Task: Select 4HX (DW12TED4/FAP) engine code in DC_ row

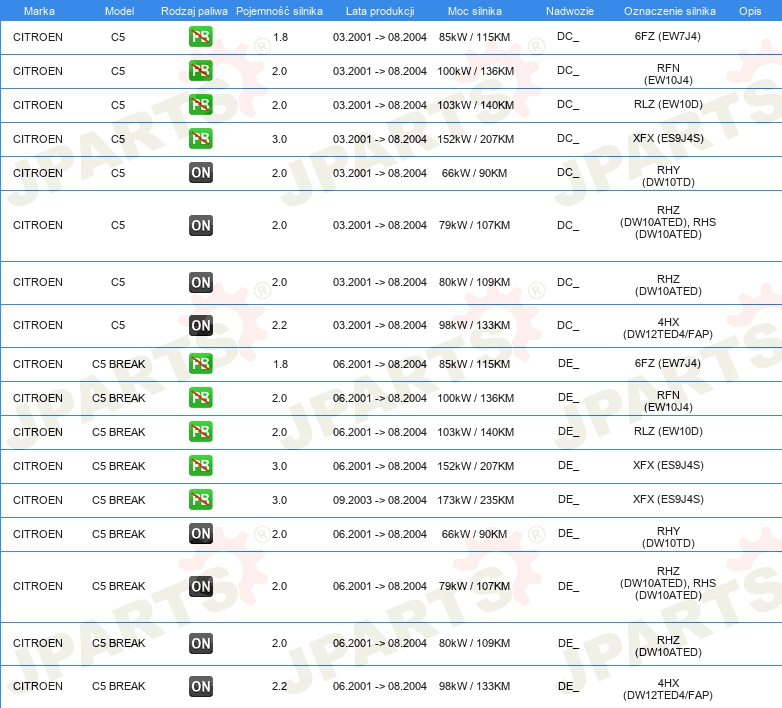Action: (668, 328)
